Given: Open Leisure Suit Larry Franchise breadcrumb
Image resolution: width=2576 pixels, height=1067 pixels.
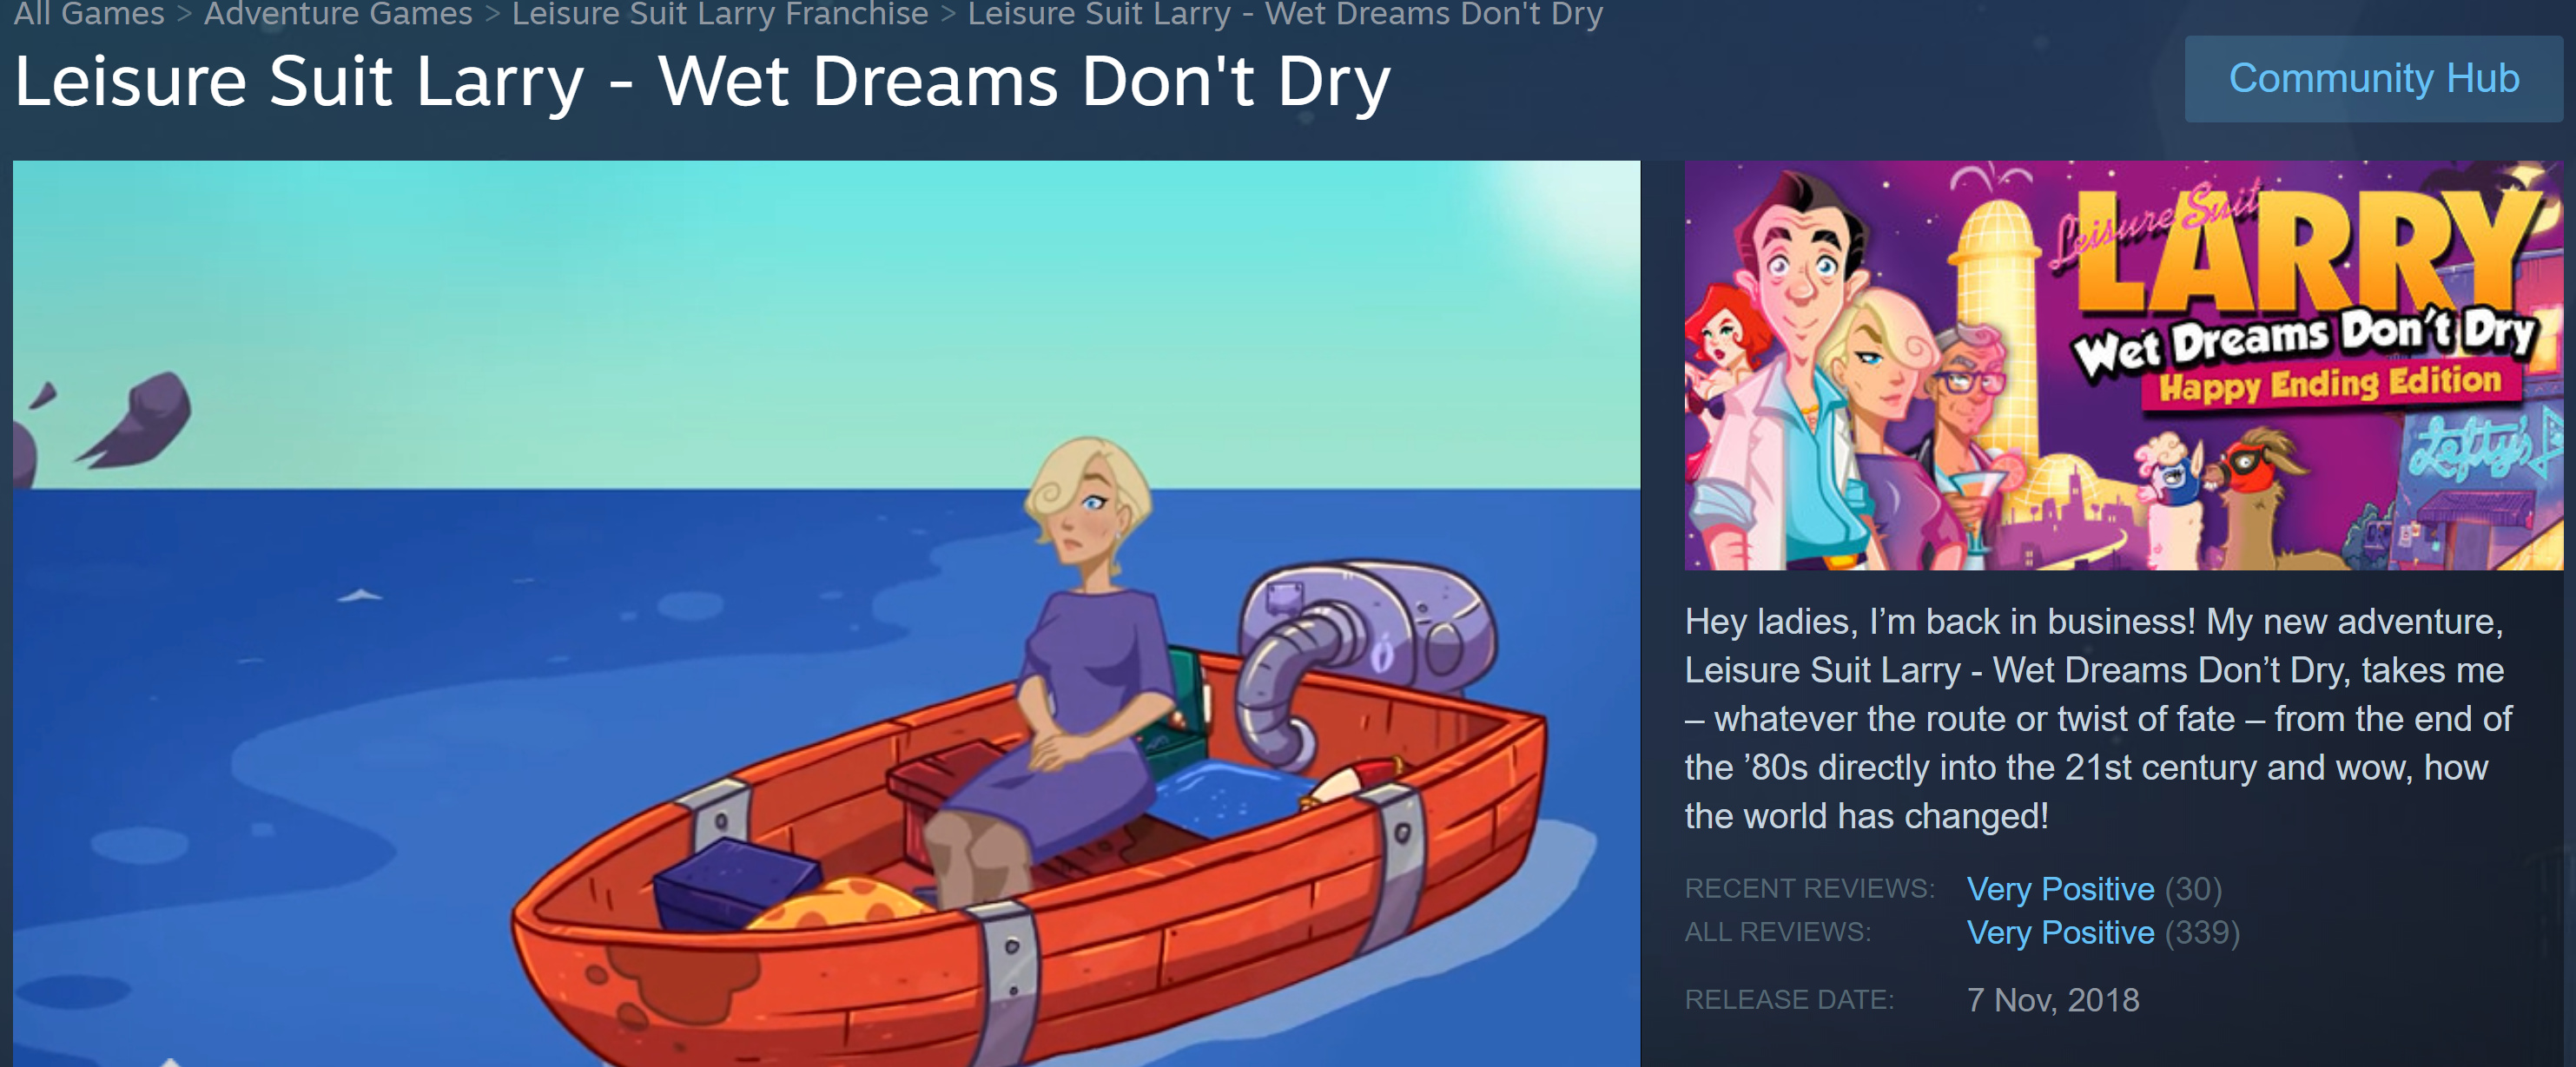Looking at the screenshot, I should [720, 14].
